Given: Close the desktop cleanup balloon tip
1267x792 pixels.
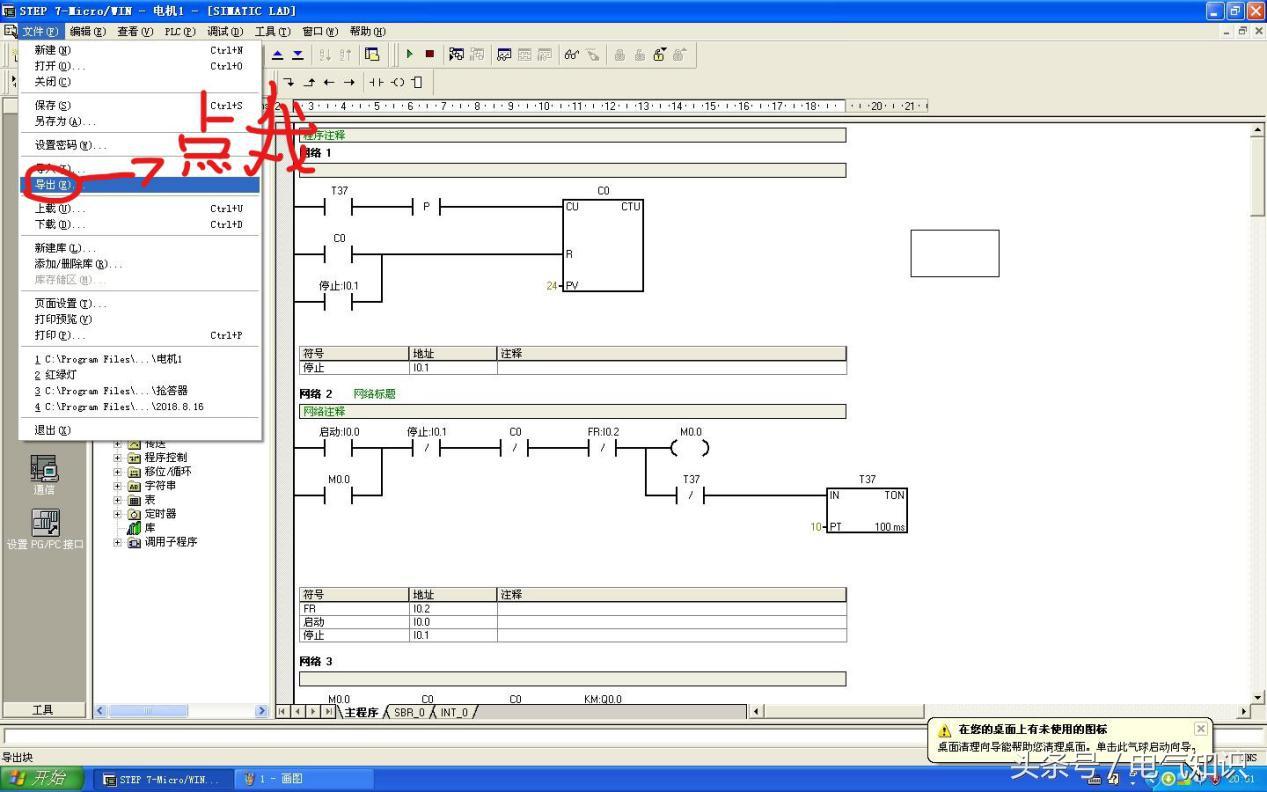Looking at the screenshot, I should coord(1201,729).
